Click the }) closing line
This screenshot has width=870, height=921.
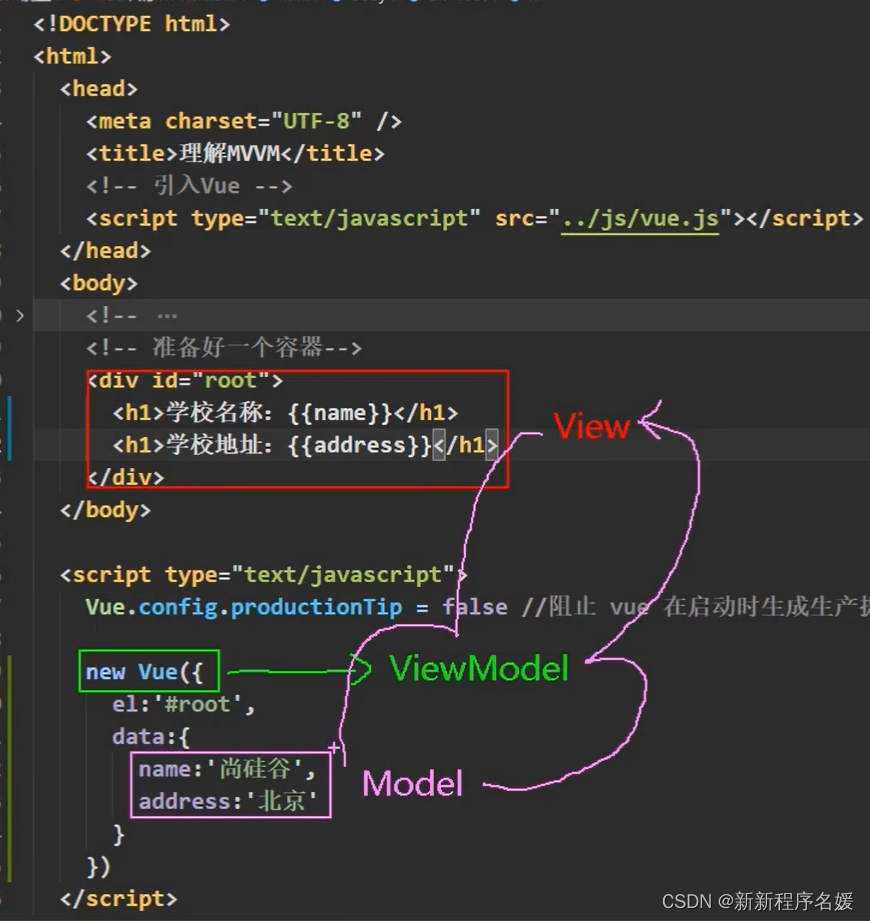coord(98,866)
